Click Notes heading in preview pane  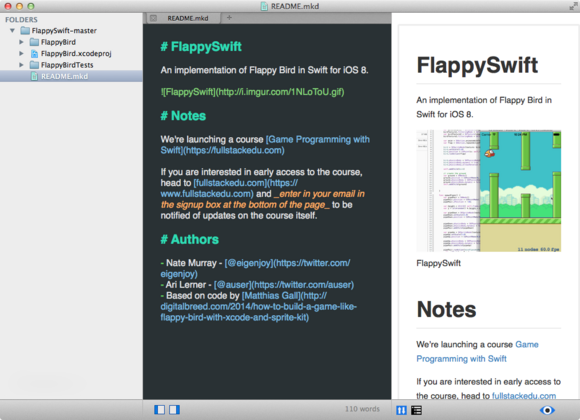[x=446, y=309]
